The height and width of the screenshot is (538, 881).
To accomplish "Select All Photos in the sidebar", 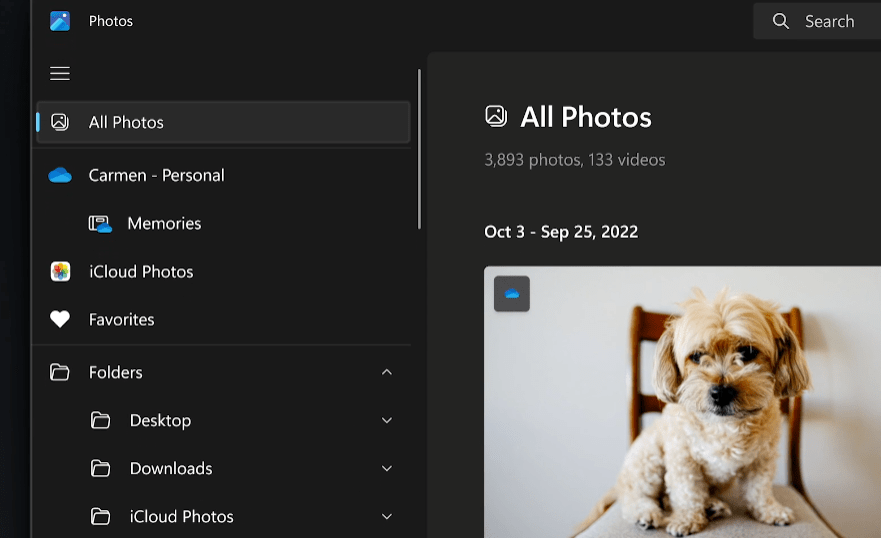I will click(x=126, y=122).
